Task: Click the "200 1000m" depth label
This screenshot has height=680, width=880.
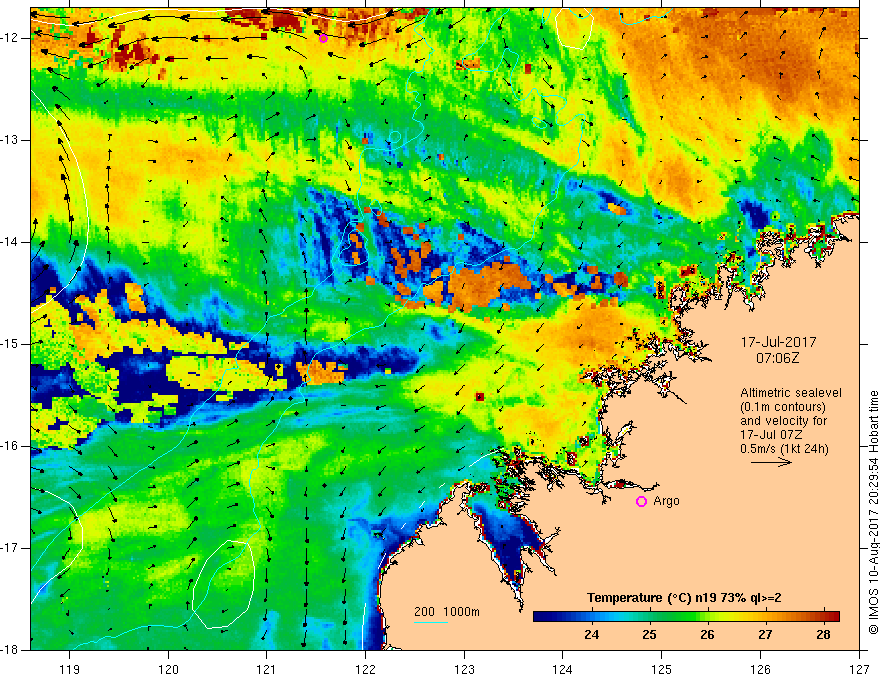Action: tap(447, 612)
